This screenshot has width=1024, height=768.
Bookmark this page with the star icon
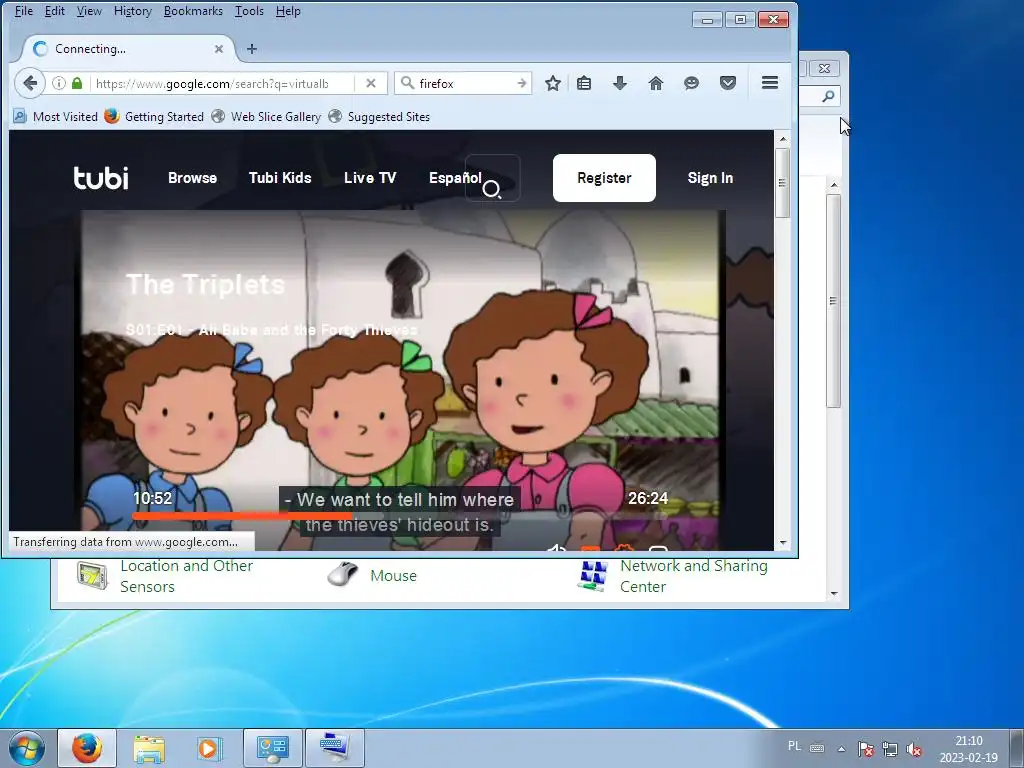552,83
